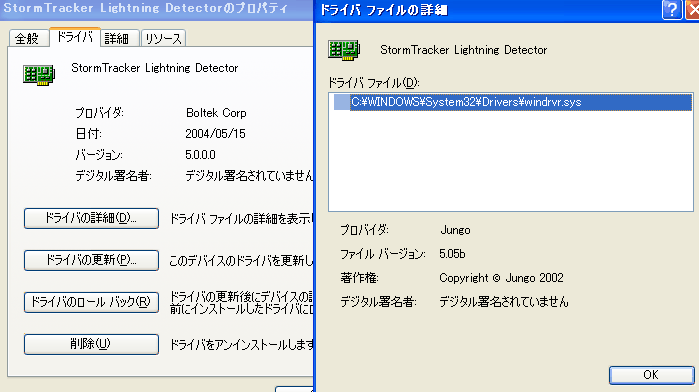Confirm with OK in driver file details

(x=651, y=375)
